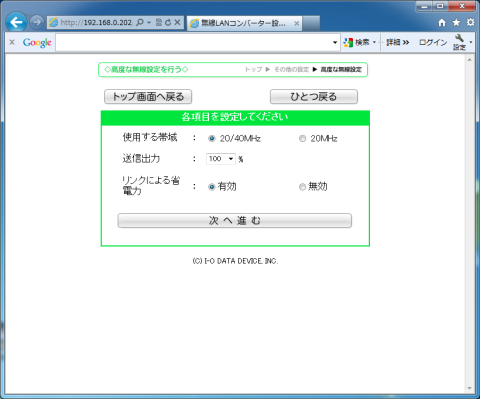Select the 無線LANコンバーター設定 tab

click(x=243, y=23)
